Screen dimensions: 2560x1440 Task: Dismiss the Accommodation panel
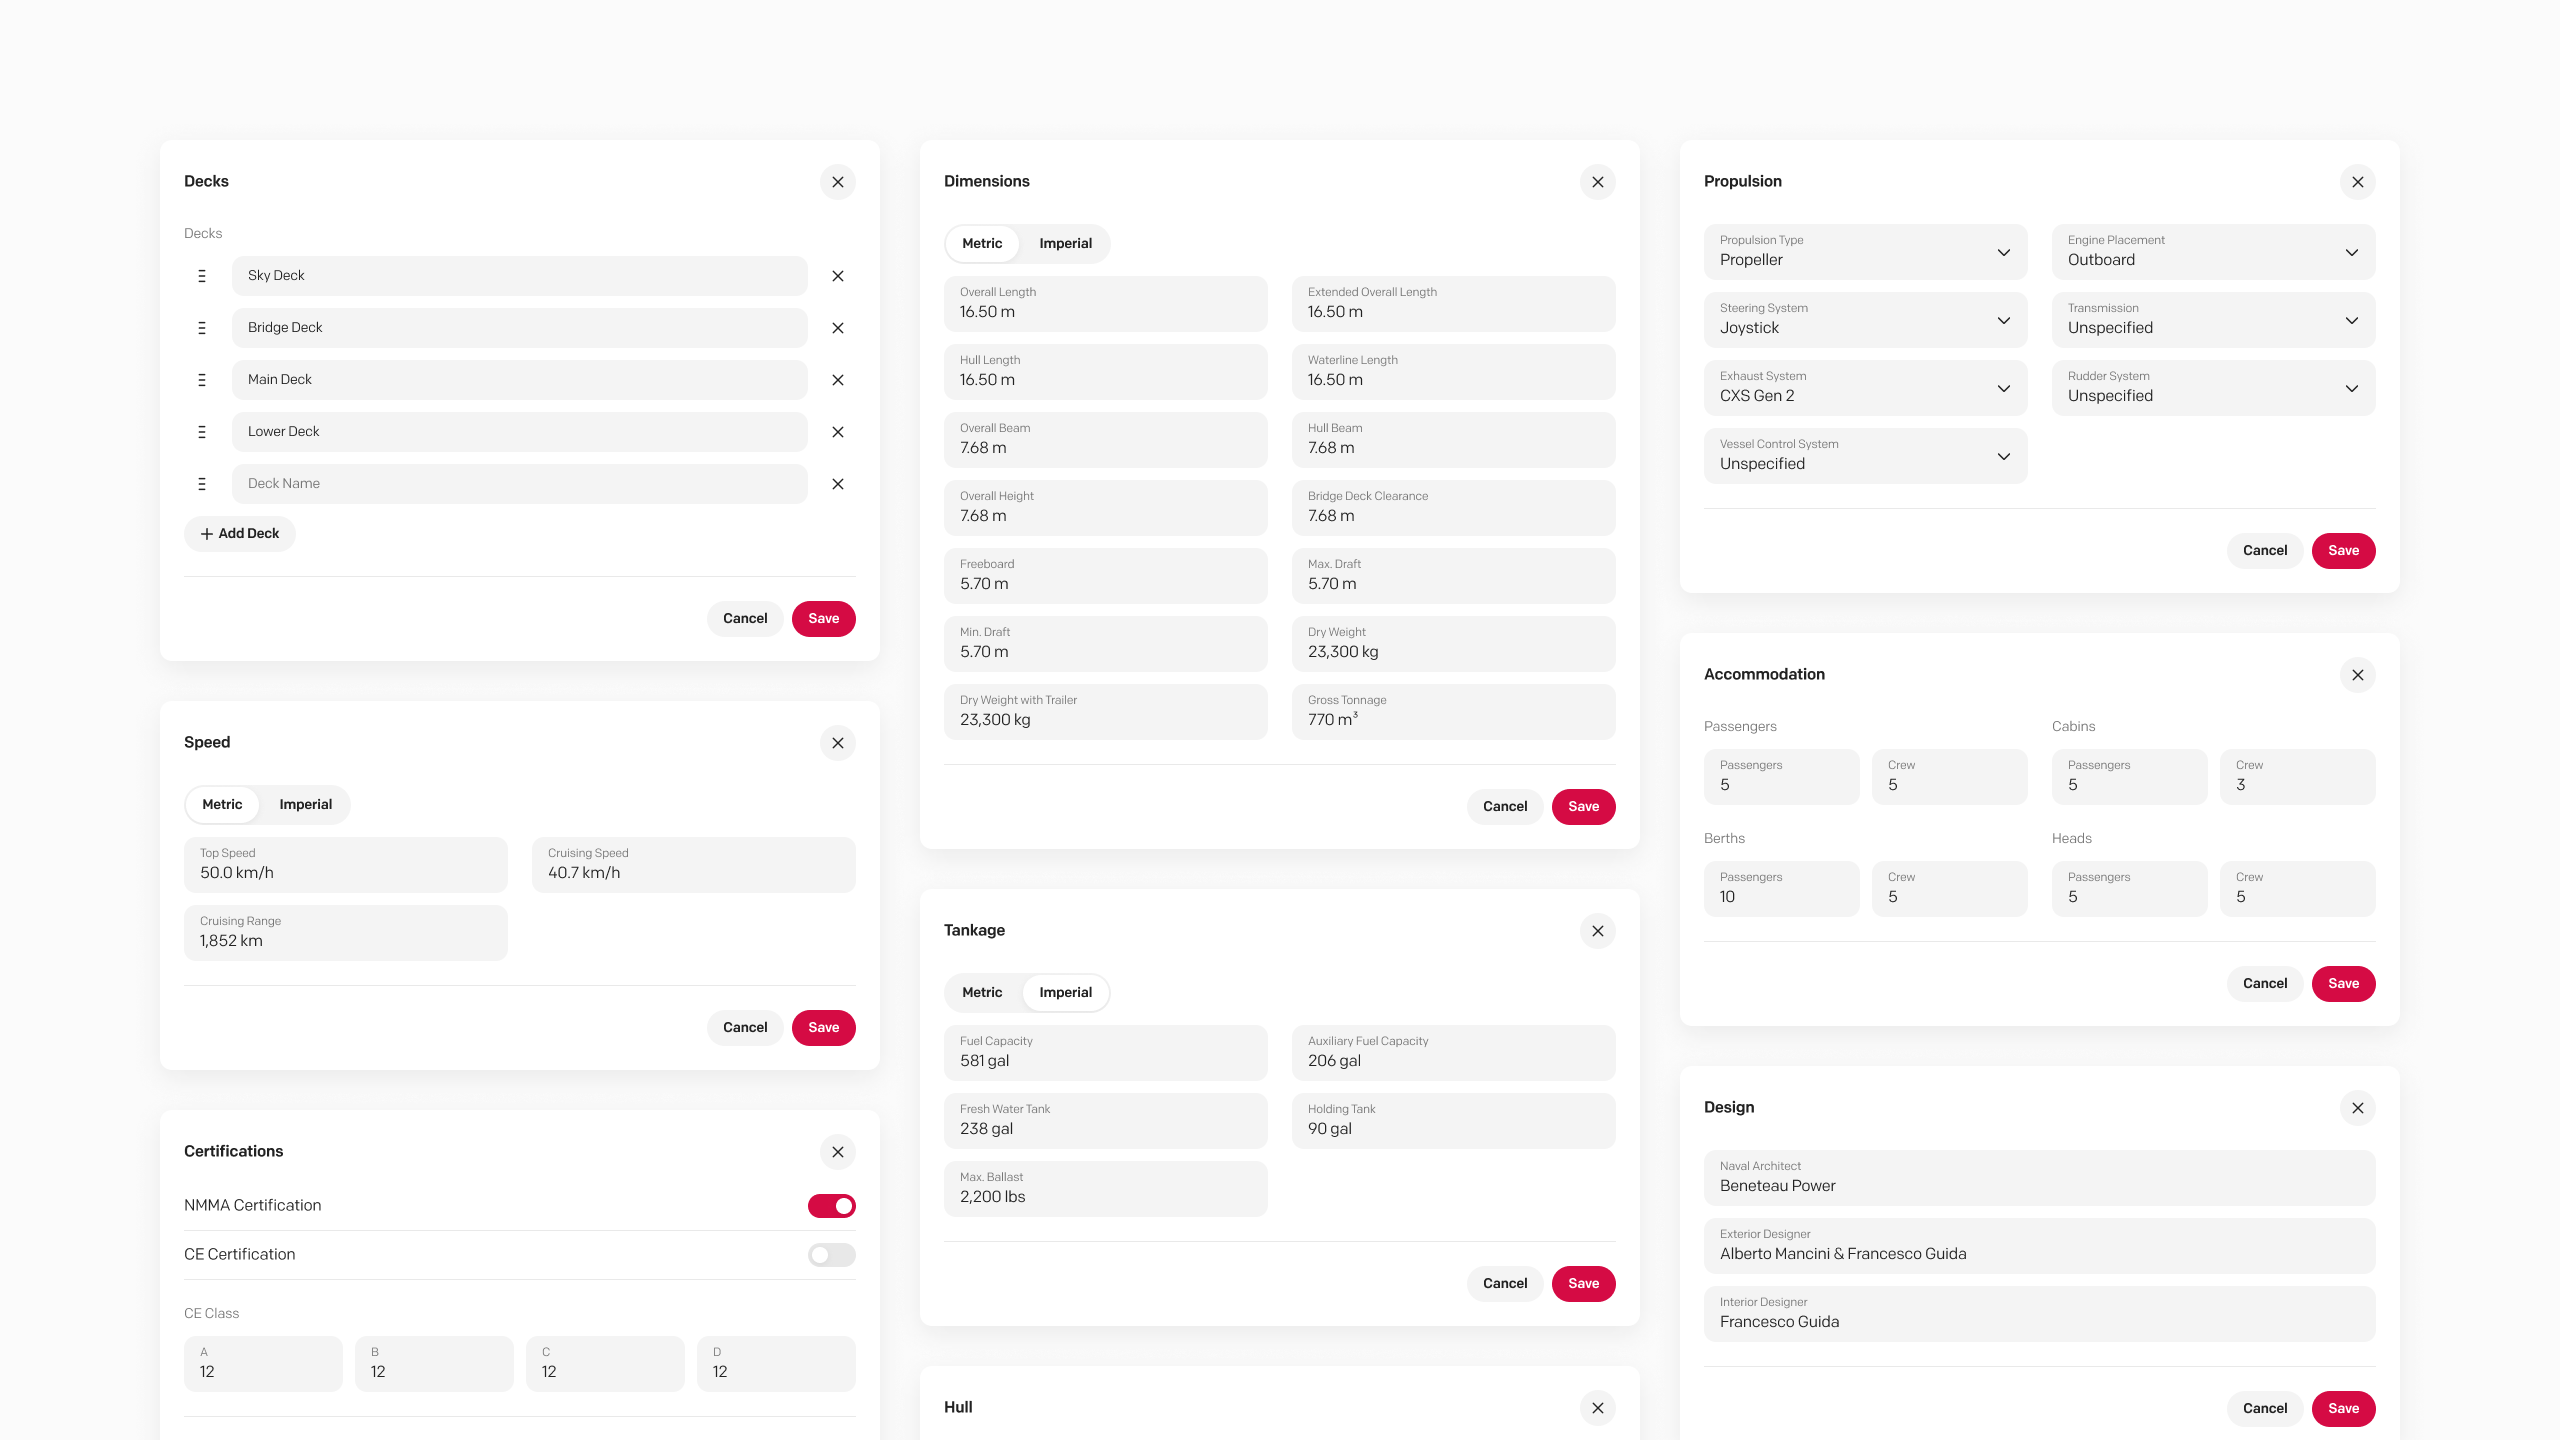point(2357,675)
